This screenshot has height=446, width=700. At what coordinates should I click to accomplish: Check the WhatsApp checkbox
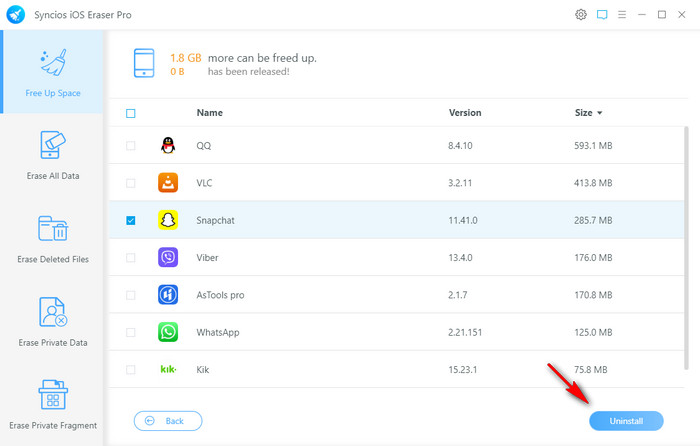pos(130,333)
